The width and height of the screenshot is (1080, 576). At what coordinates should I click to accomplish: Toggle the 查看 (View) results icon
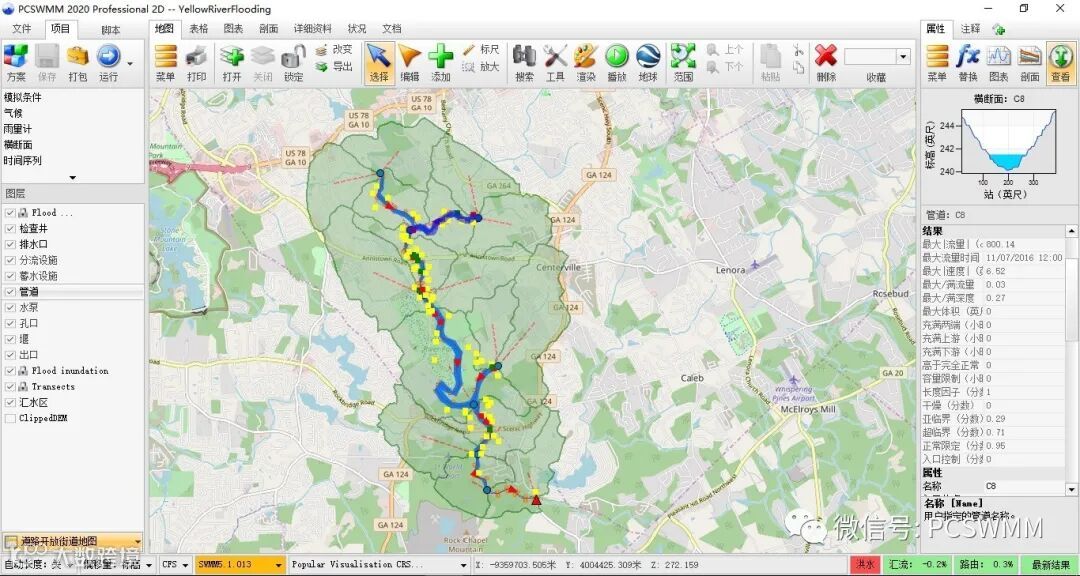pos(1061,63)
